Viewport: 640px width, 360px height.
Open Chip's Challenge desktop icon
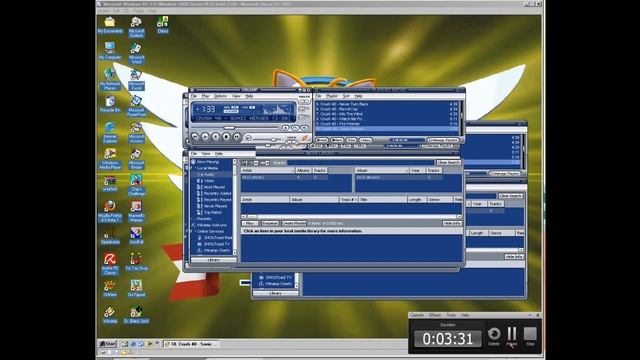click(x=136, y=185)
